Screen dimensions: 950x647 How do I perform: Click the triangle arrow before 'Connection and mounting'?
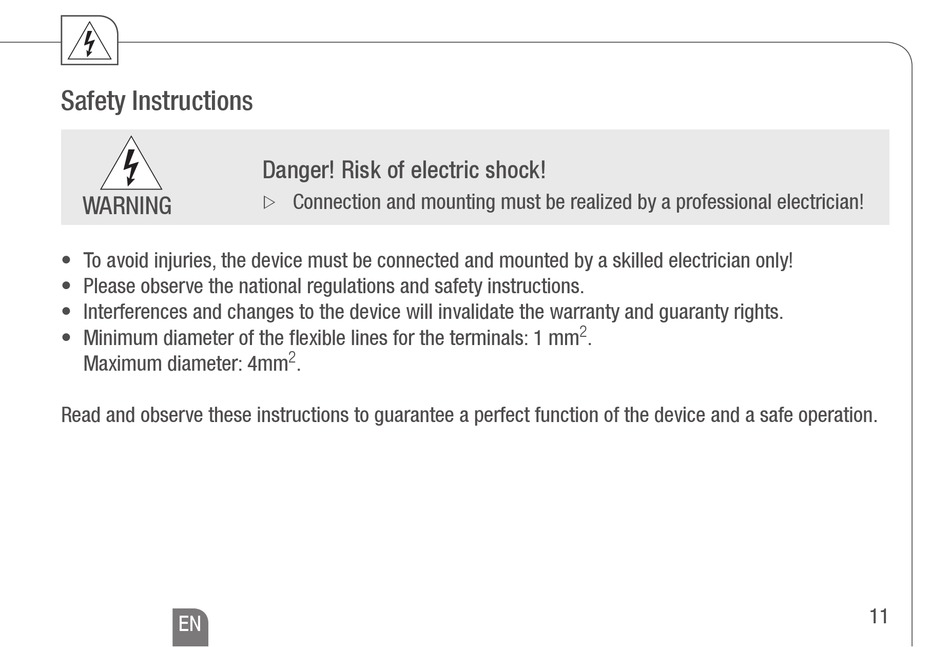(270, 202)
